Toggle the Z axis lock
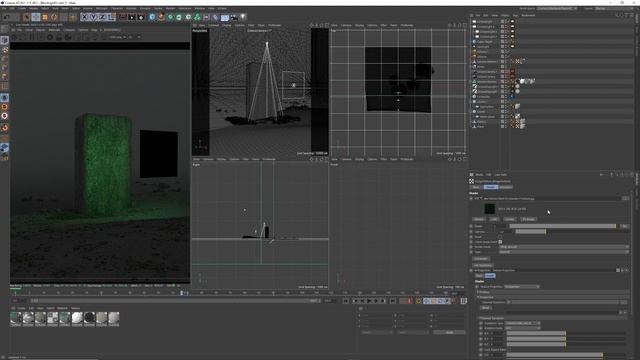 [x=102, y=17]
